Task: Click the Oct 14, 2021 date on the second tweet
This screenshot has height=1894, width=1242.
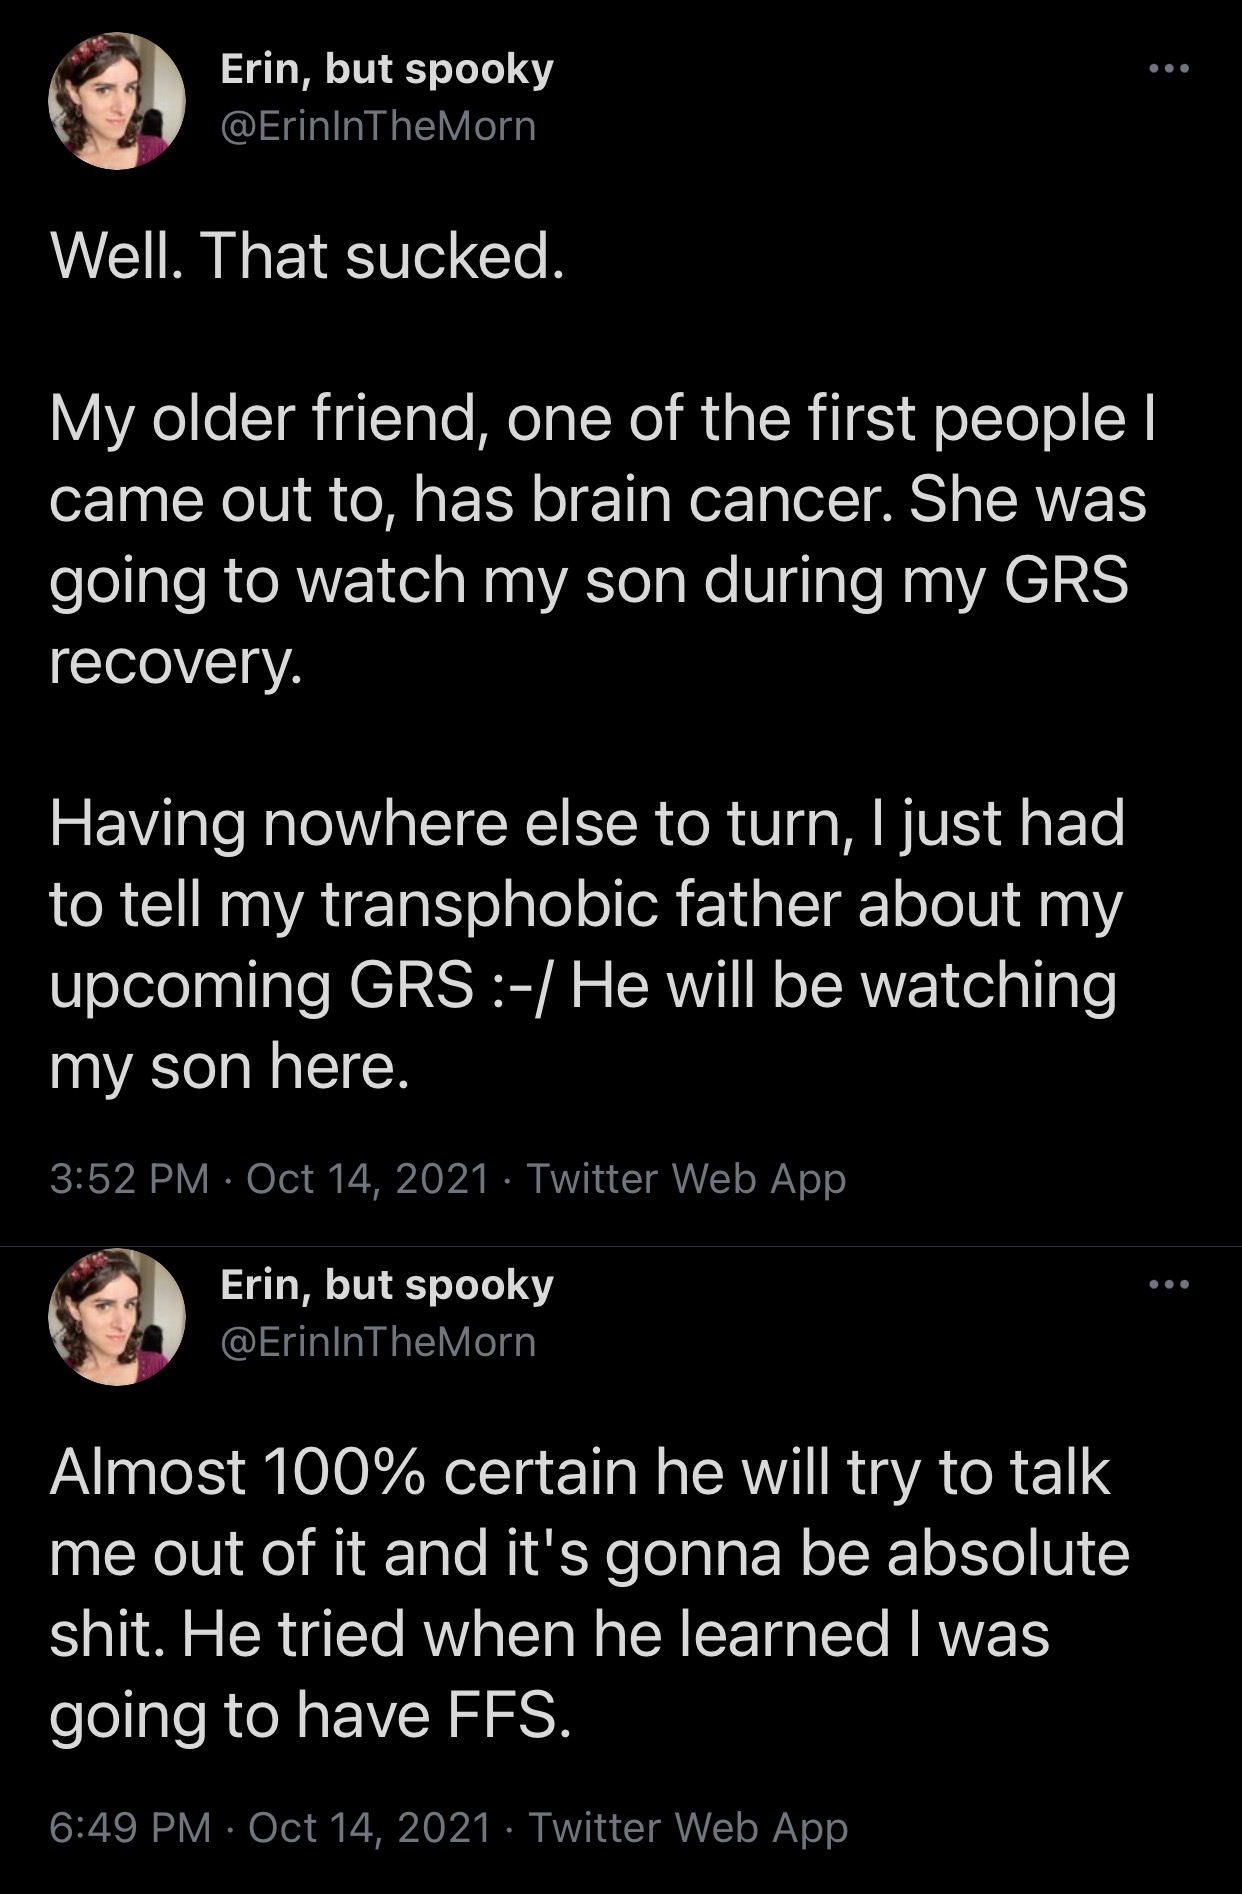Action: click(x=369, y=1827)
